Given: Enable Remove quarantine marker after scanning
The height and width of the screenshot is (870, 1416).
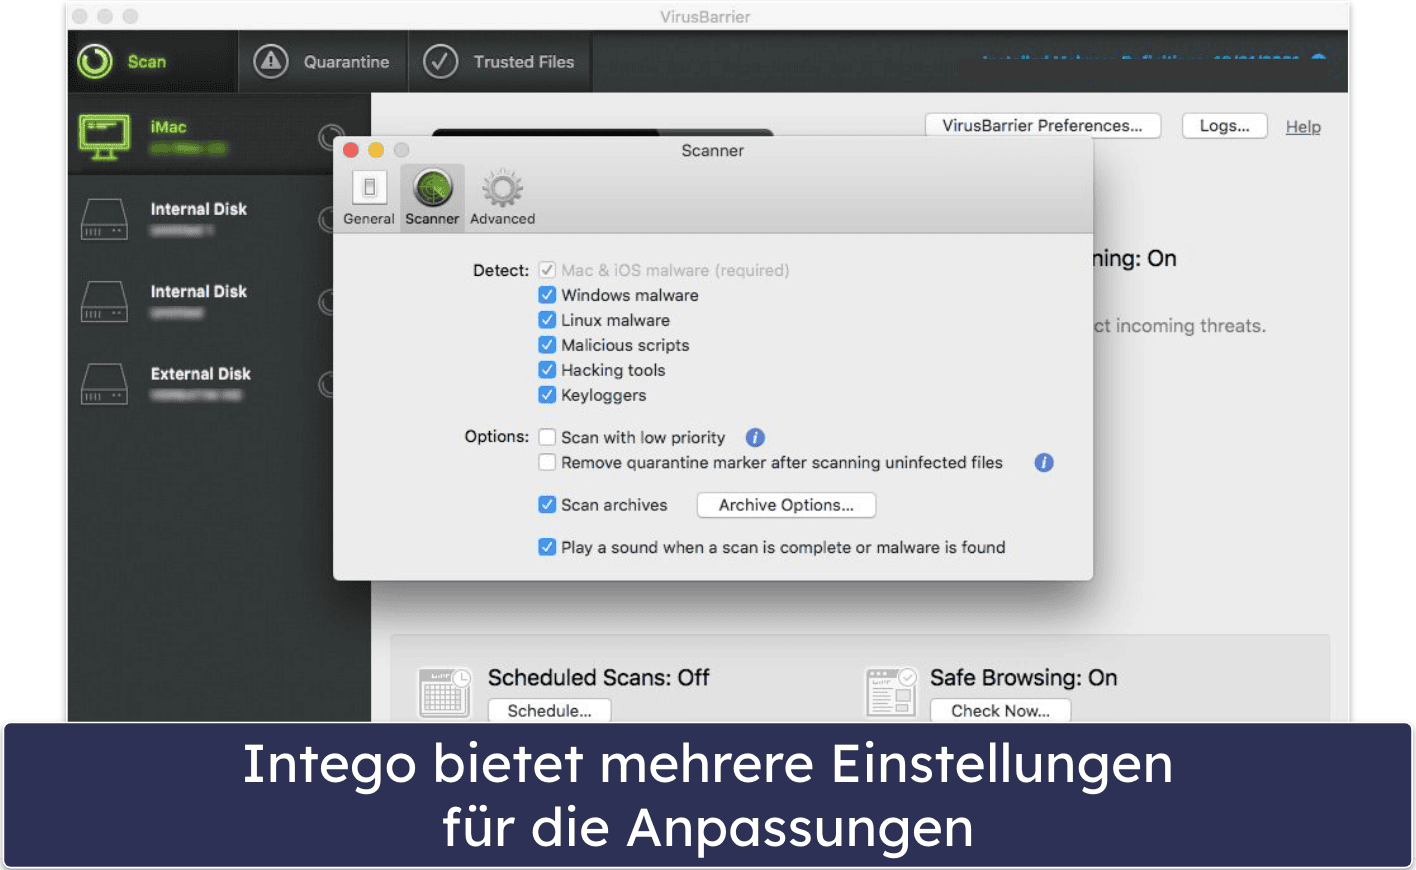Looking at the screenshot, I should click(547, 462).
